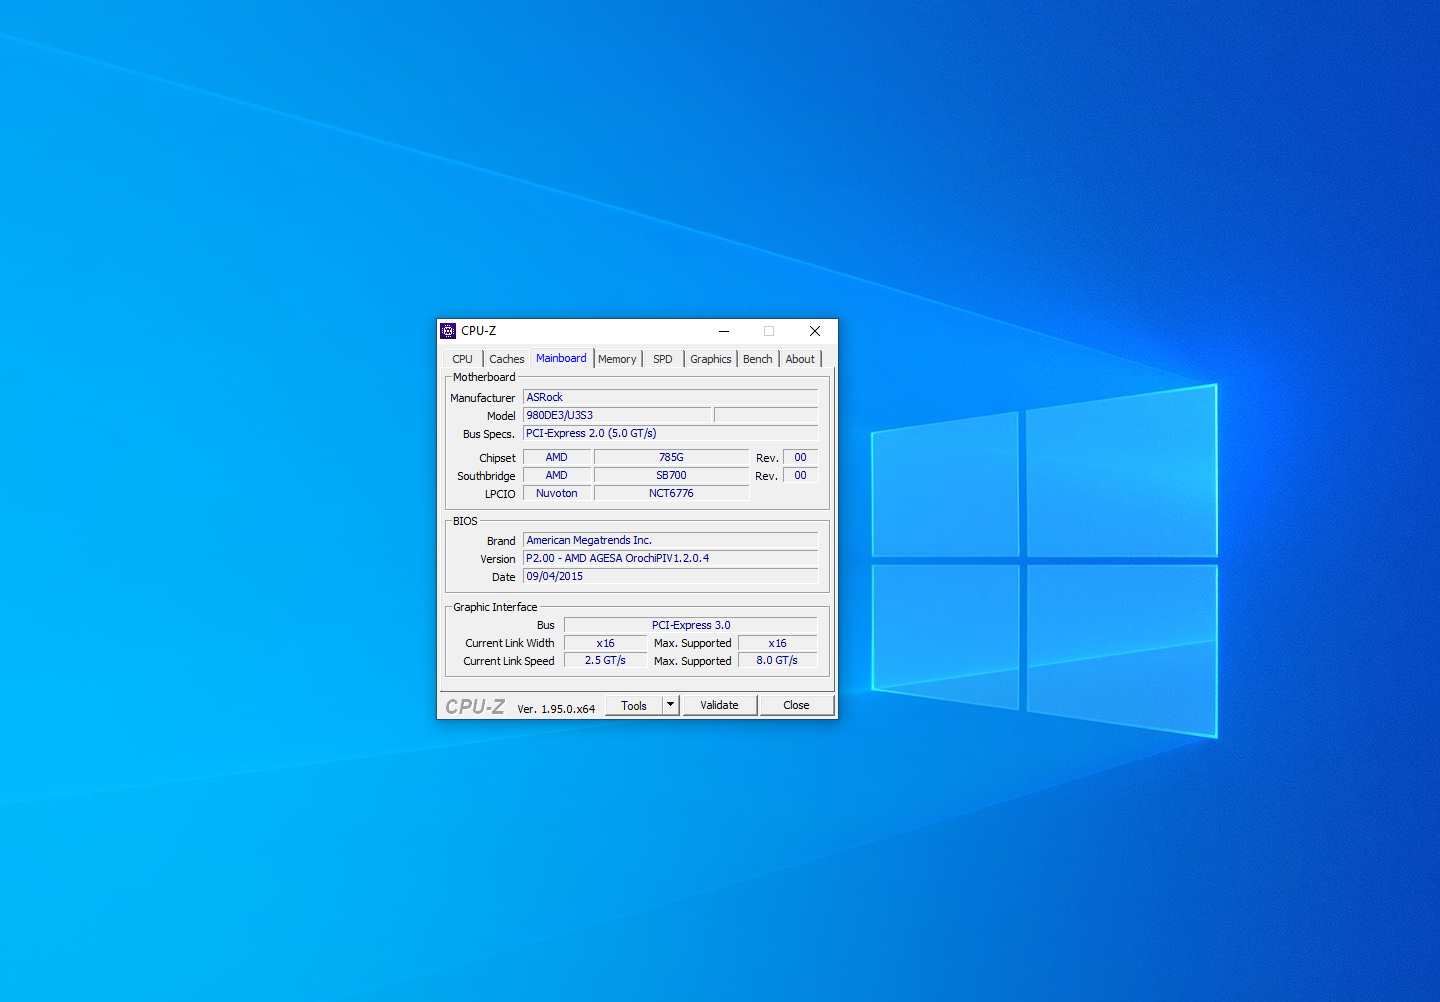Click BIOS brand American Megatrends Inc.
This screenshot has width=1440, height=1002.
(670, 540)
